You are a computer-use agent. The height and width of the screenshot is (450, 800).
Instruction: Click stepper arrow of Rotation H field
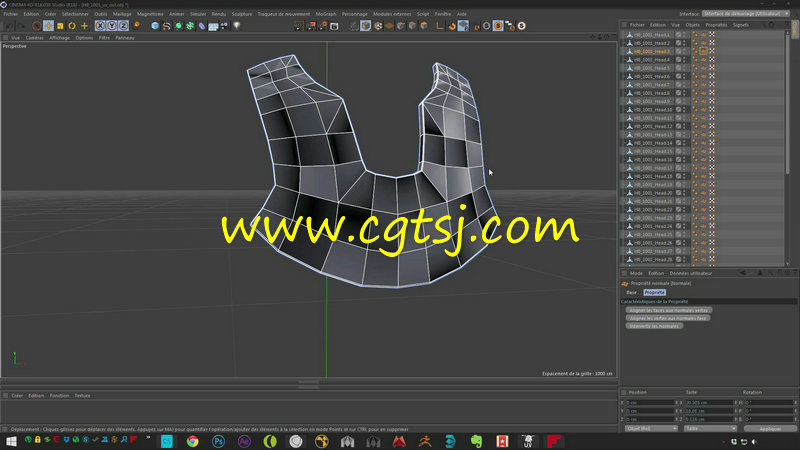pos(795,403)
